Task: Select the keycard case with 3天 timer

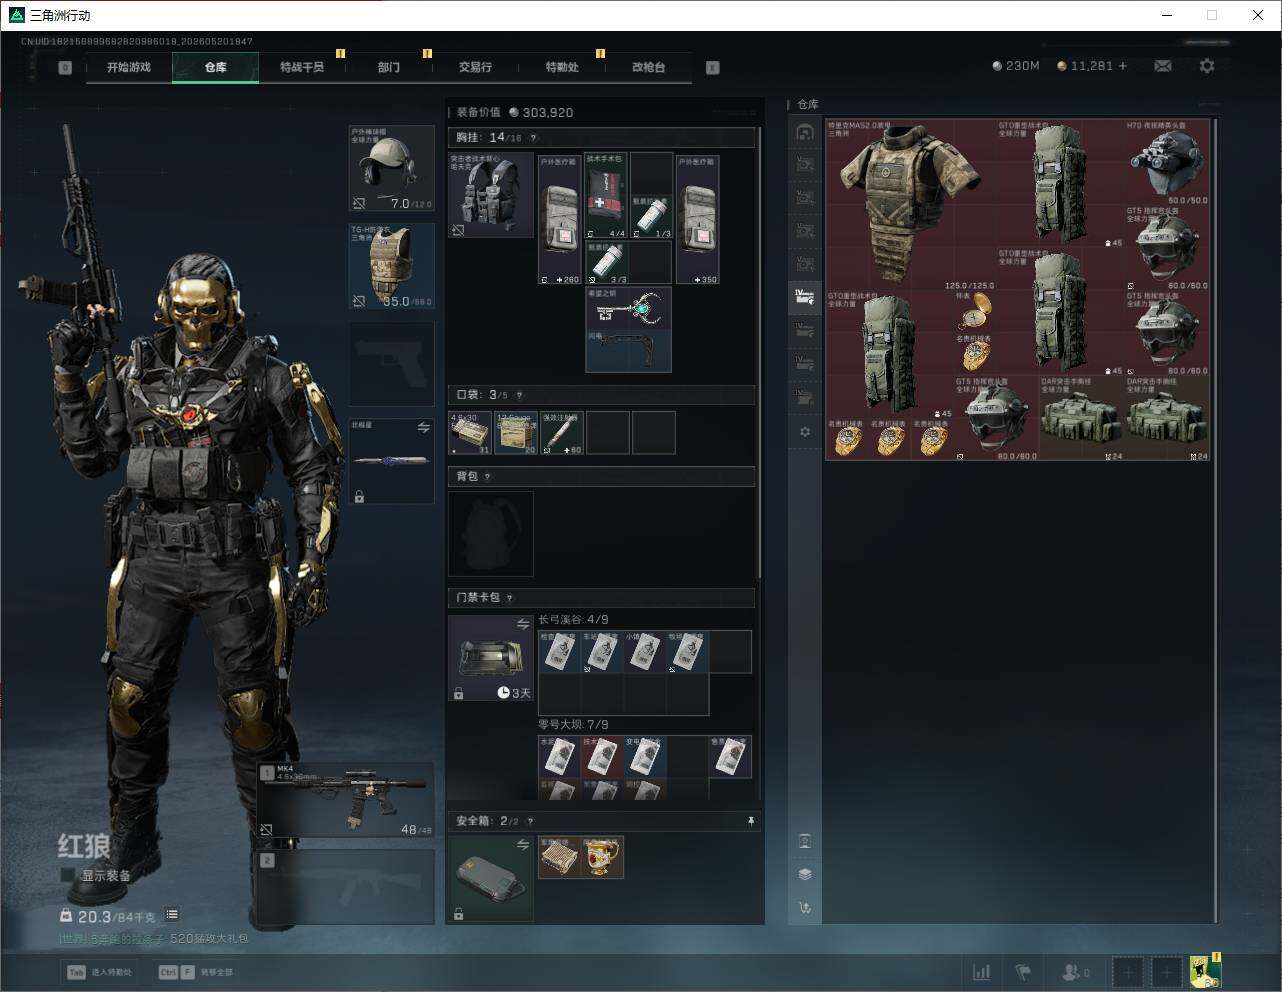Action: click(x=491, y=658)
